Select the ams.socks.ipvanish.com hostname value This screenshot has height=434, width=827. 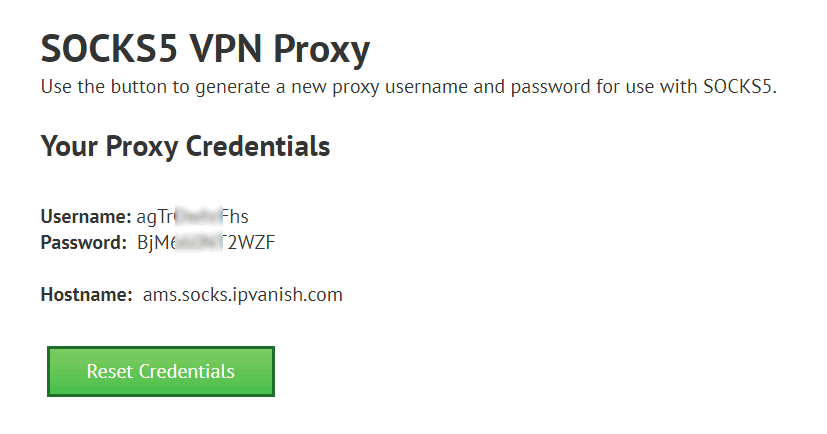(243, 294)
